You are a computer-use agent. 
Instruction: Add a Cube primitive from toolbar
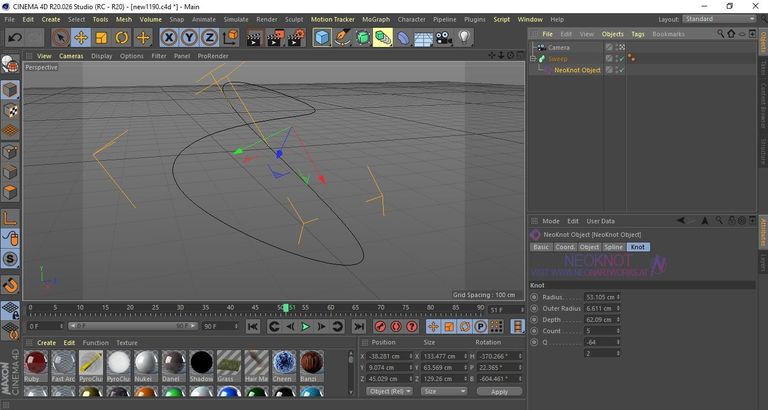[322, 38]
